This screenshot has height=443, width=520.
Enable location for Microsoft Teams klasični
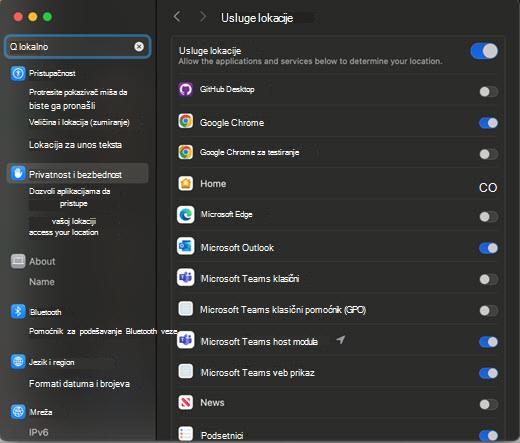point(489,279)
